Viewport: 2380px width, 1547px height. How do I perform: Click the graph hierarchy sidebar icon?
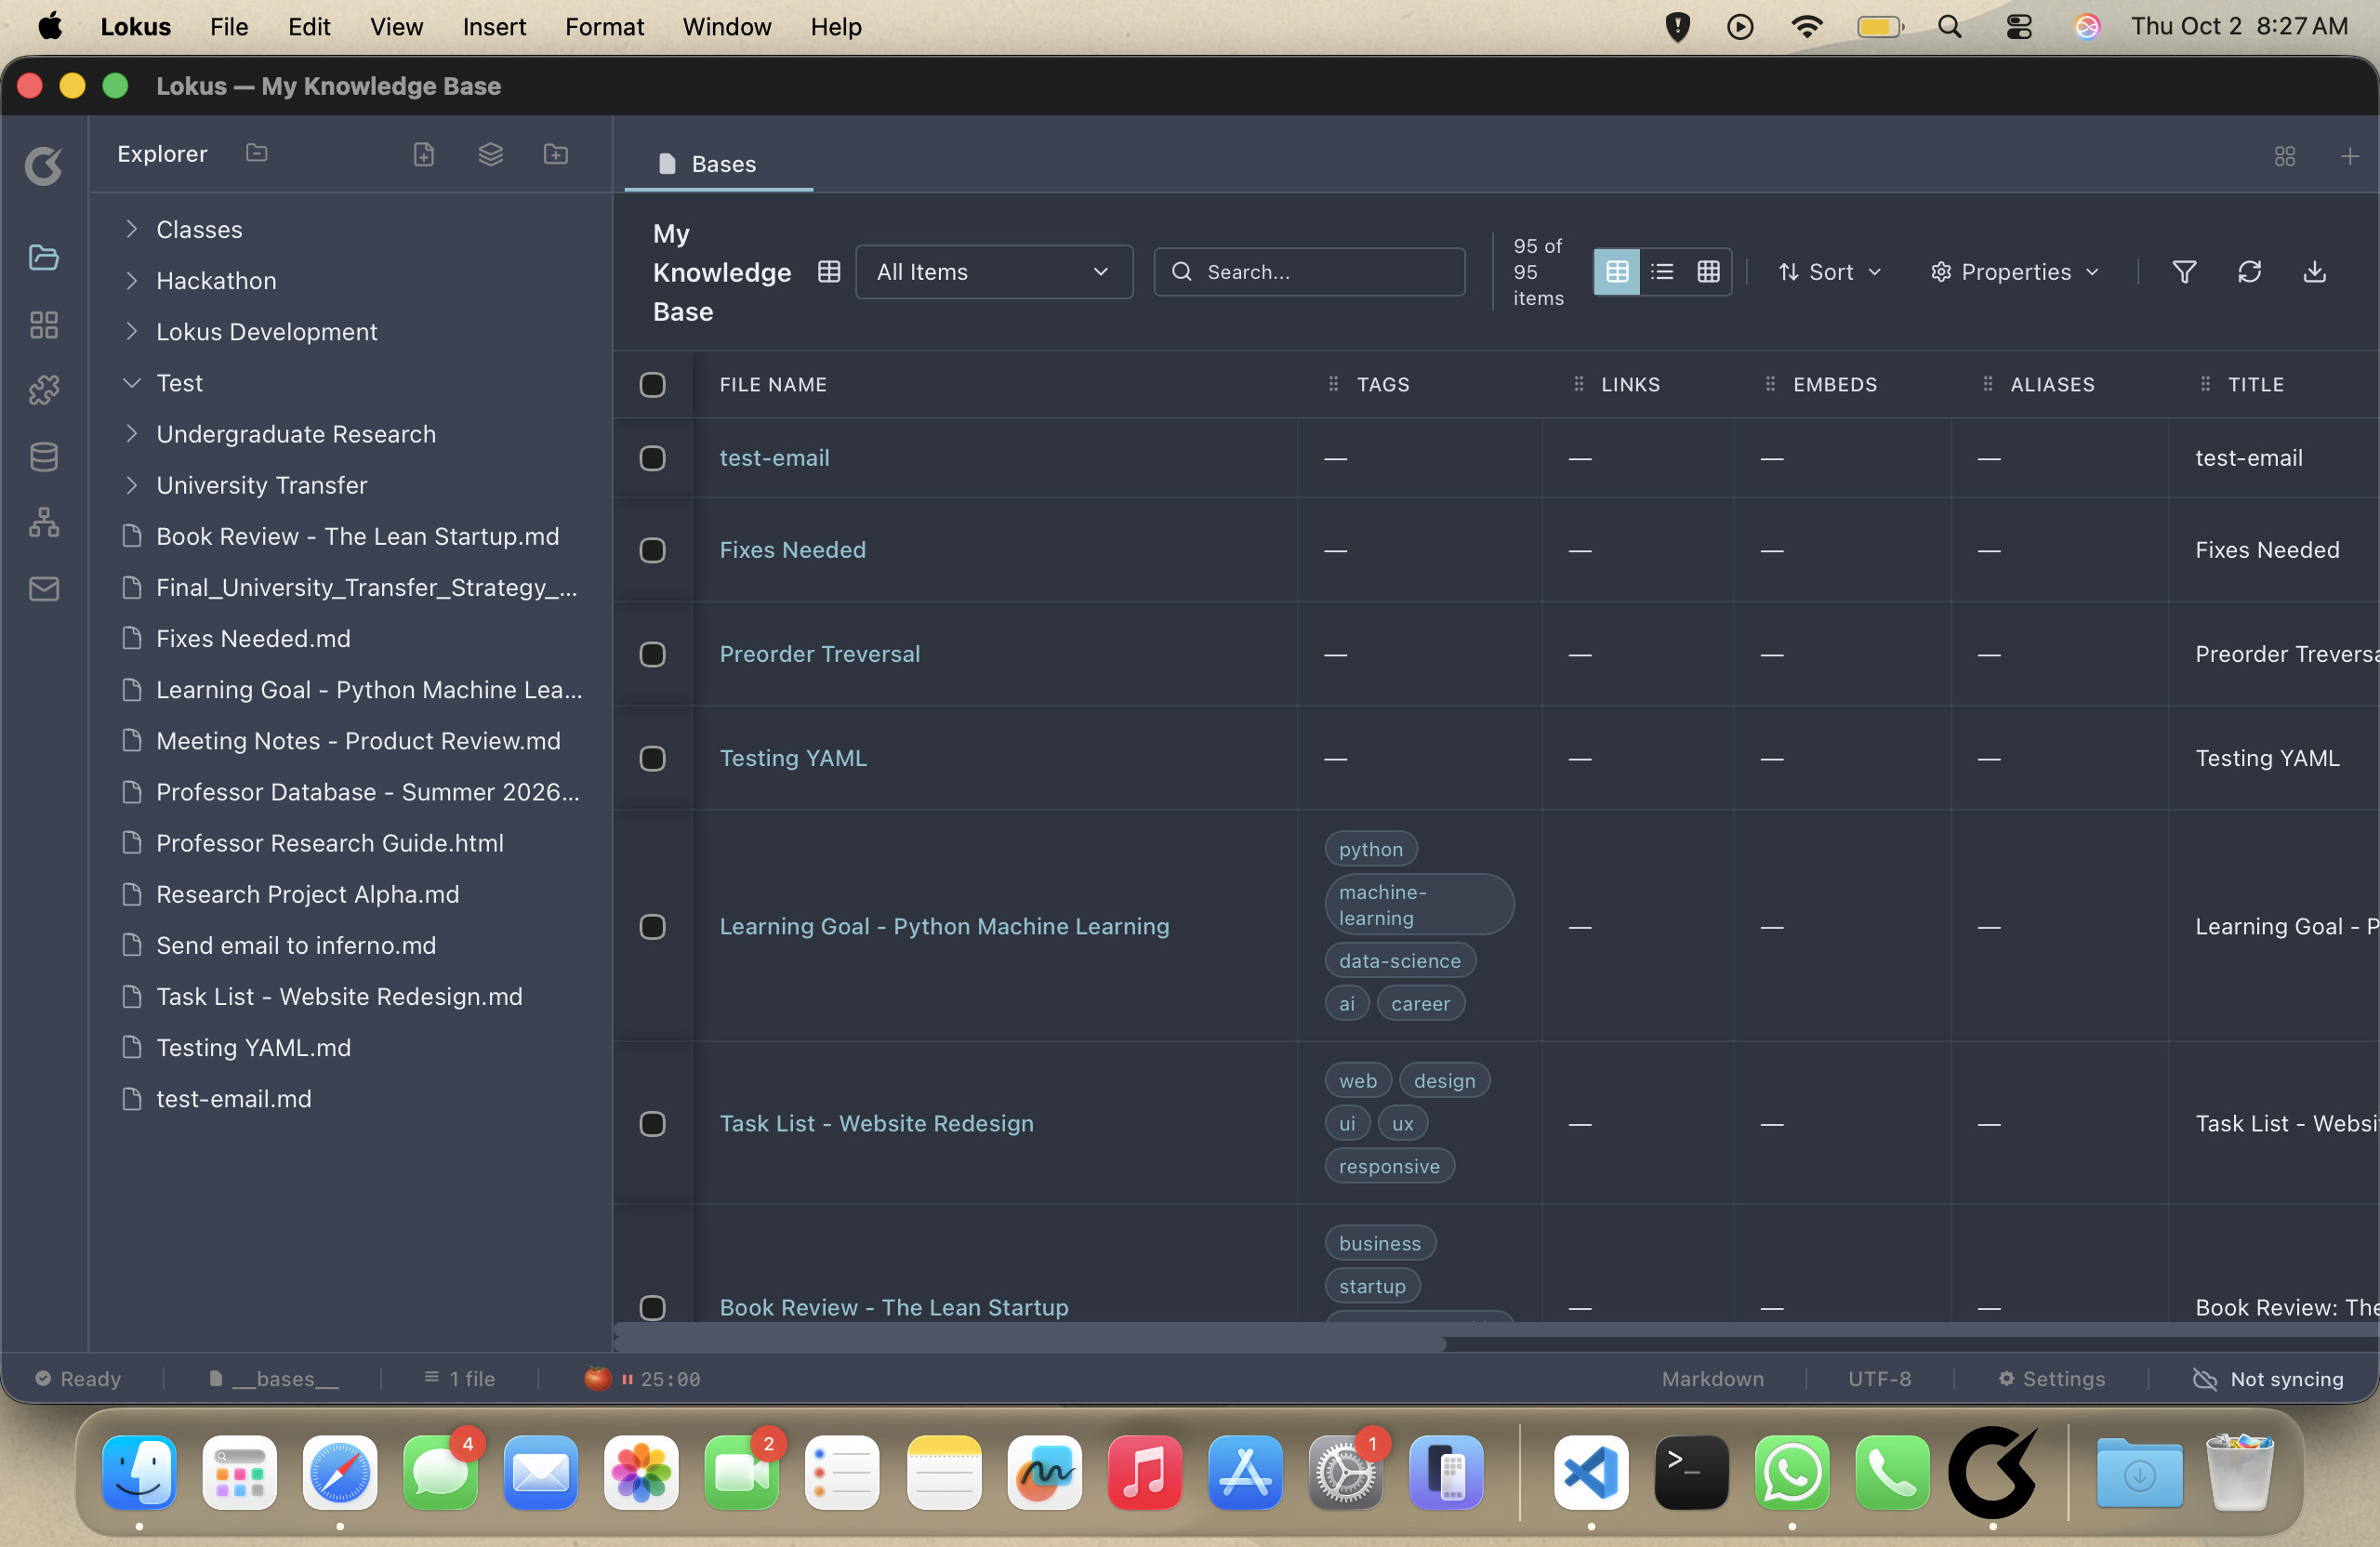coord(44,523)
